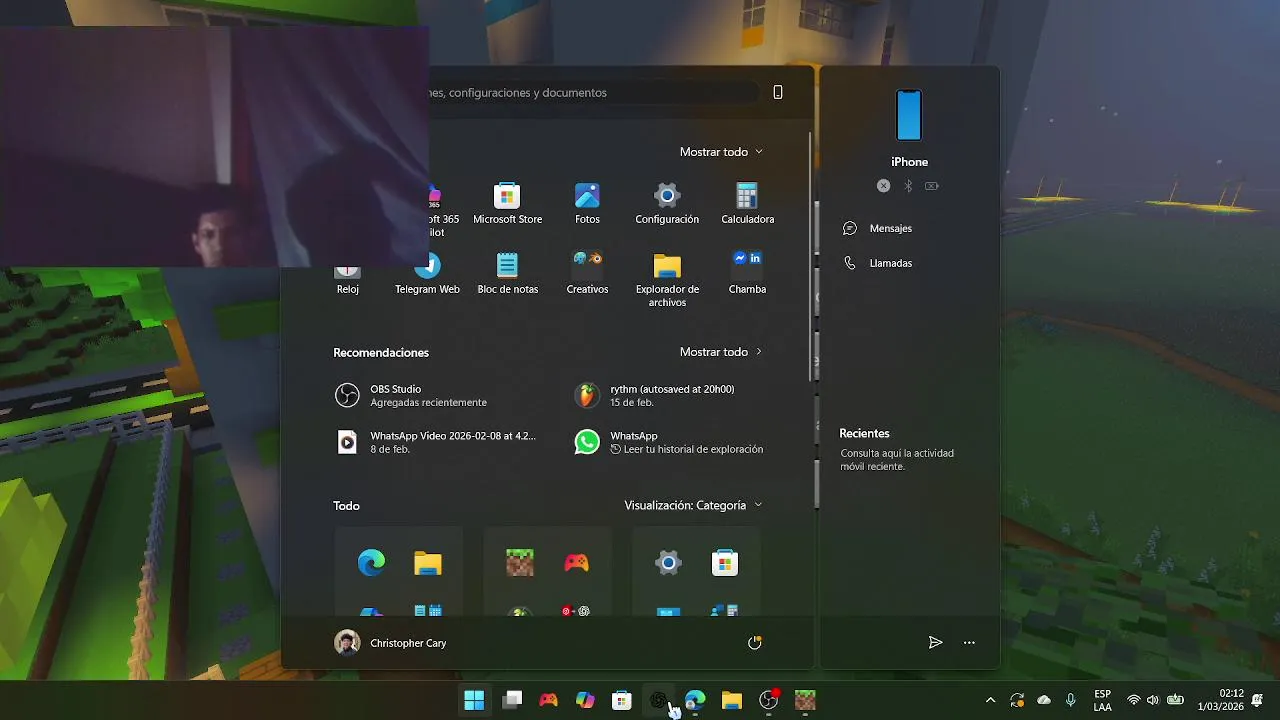Open the game controller app in Todo categories
This screenshot has width=1280, height=720.
pyautogui.click(x=576, y=563)
